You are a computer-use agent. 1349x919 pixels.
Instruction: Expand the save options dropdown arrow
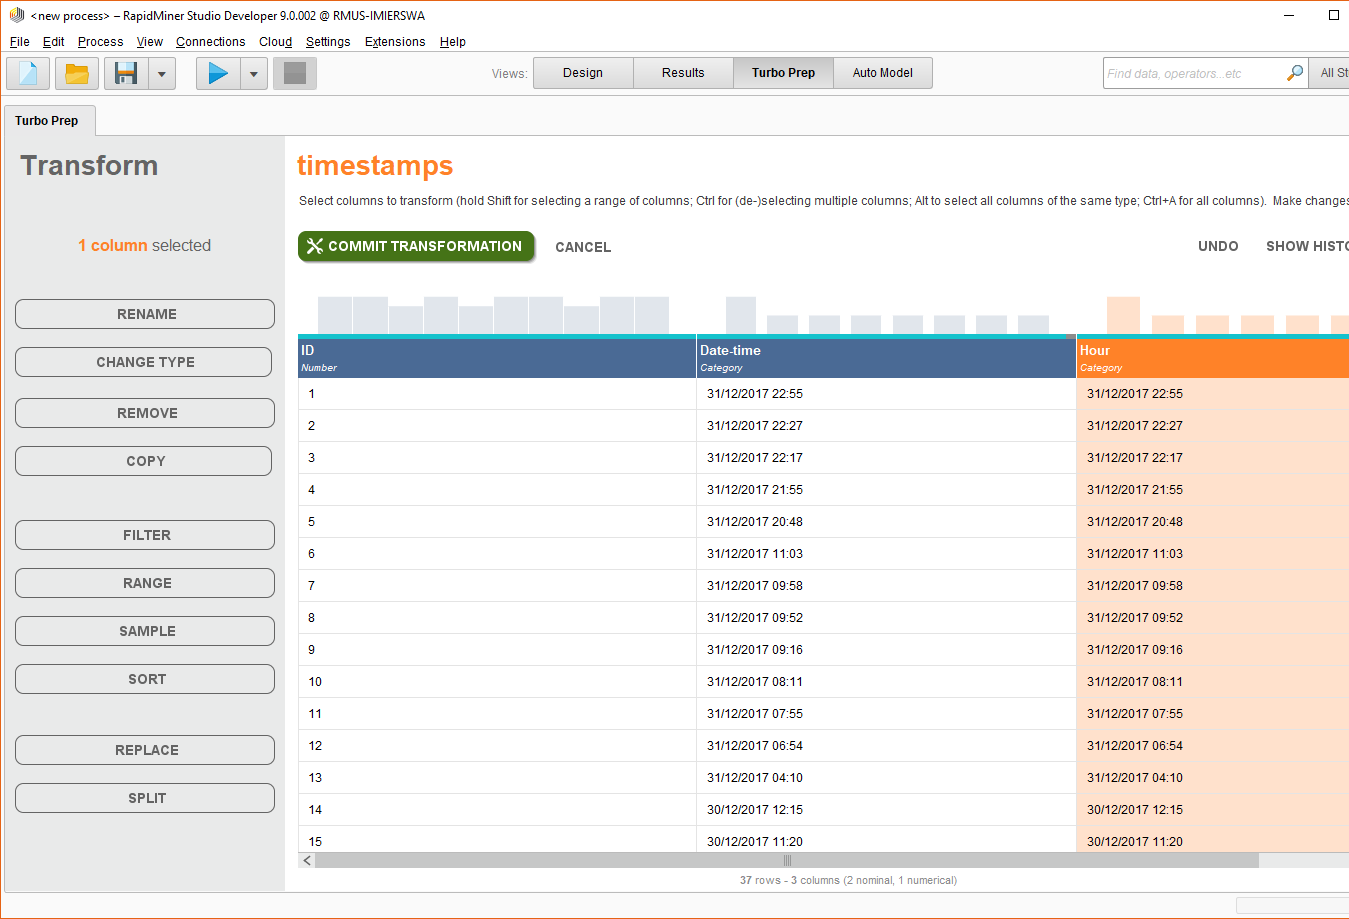click(162, 73)
